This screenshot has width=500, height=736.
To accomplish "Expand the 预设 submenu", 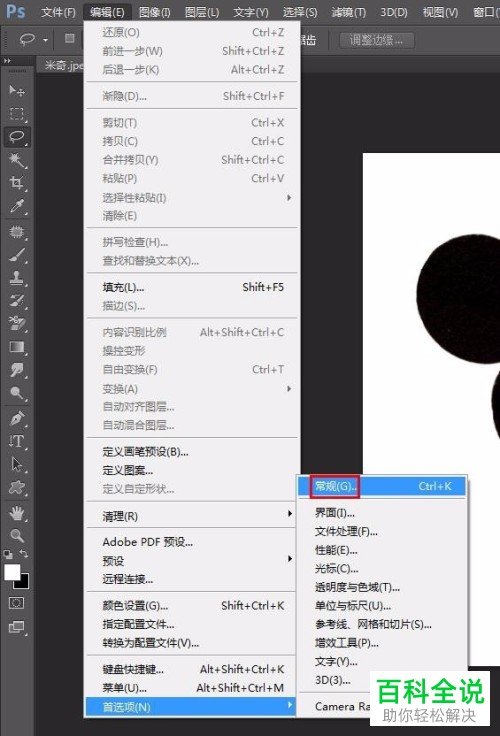I will [192, 560].
